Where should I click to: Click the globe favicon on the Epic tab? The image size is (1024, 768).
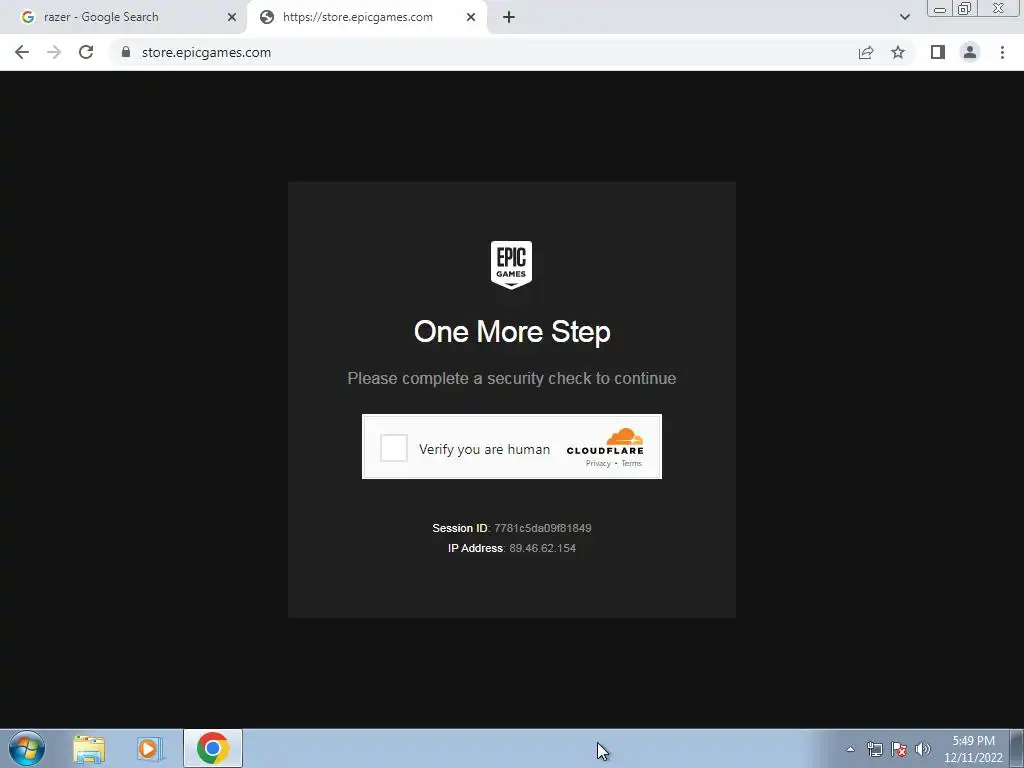(266, 17)
